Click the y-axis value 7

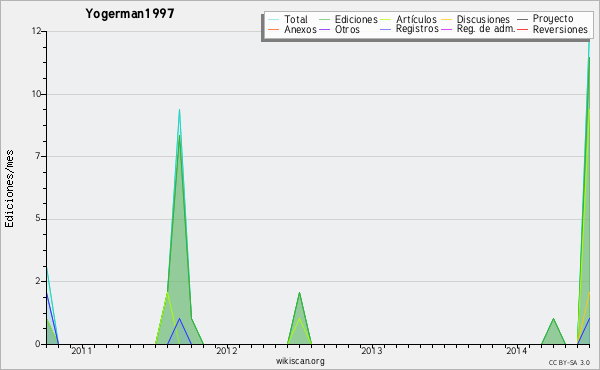point(38,156)
